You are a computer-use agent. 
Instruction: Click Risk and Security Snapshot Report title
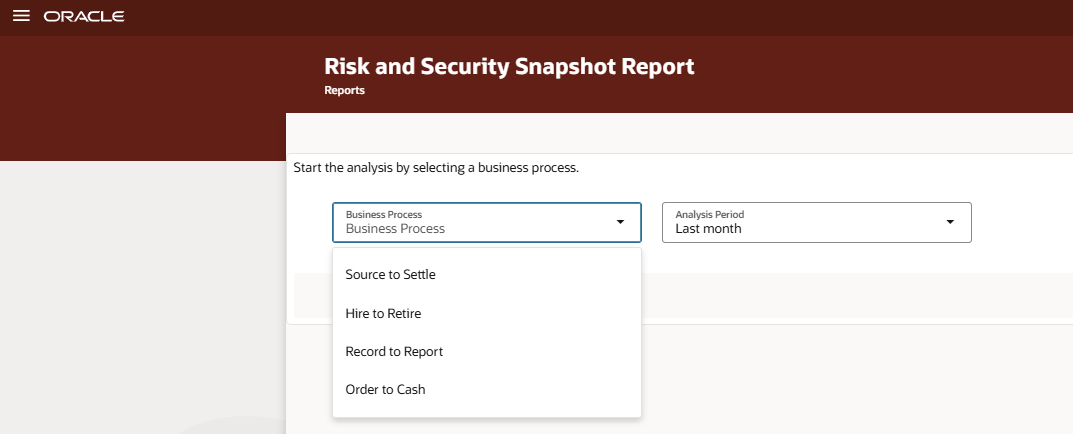[509, 66]
